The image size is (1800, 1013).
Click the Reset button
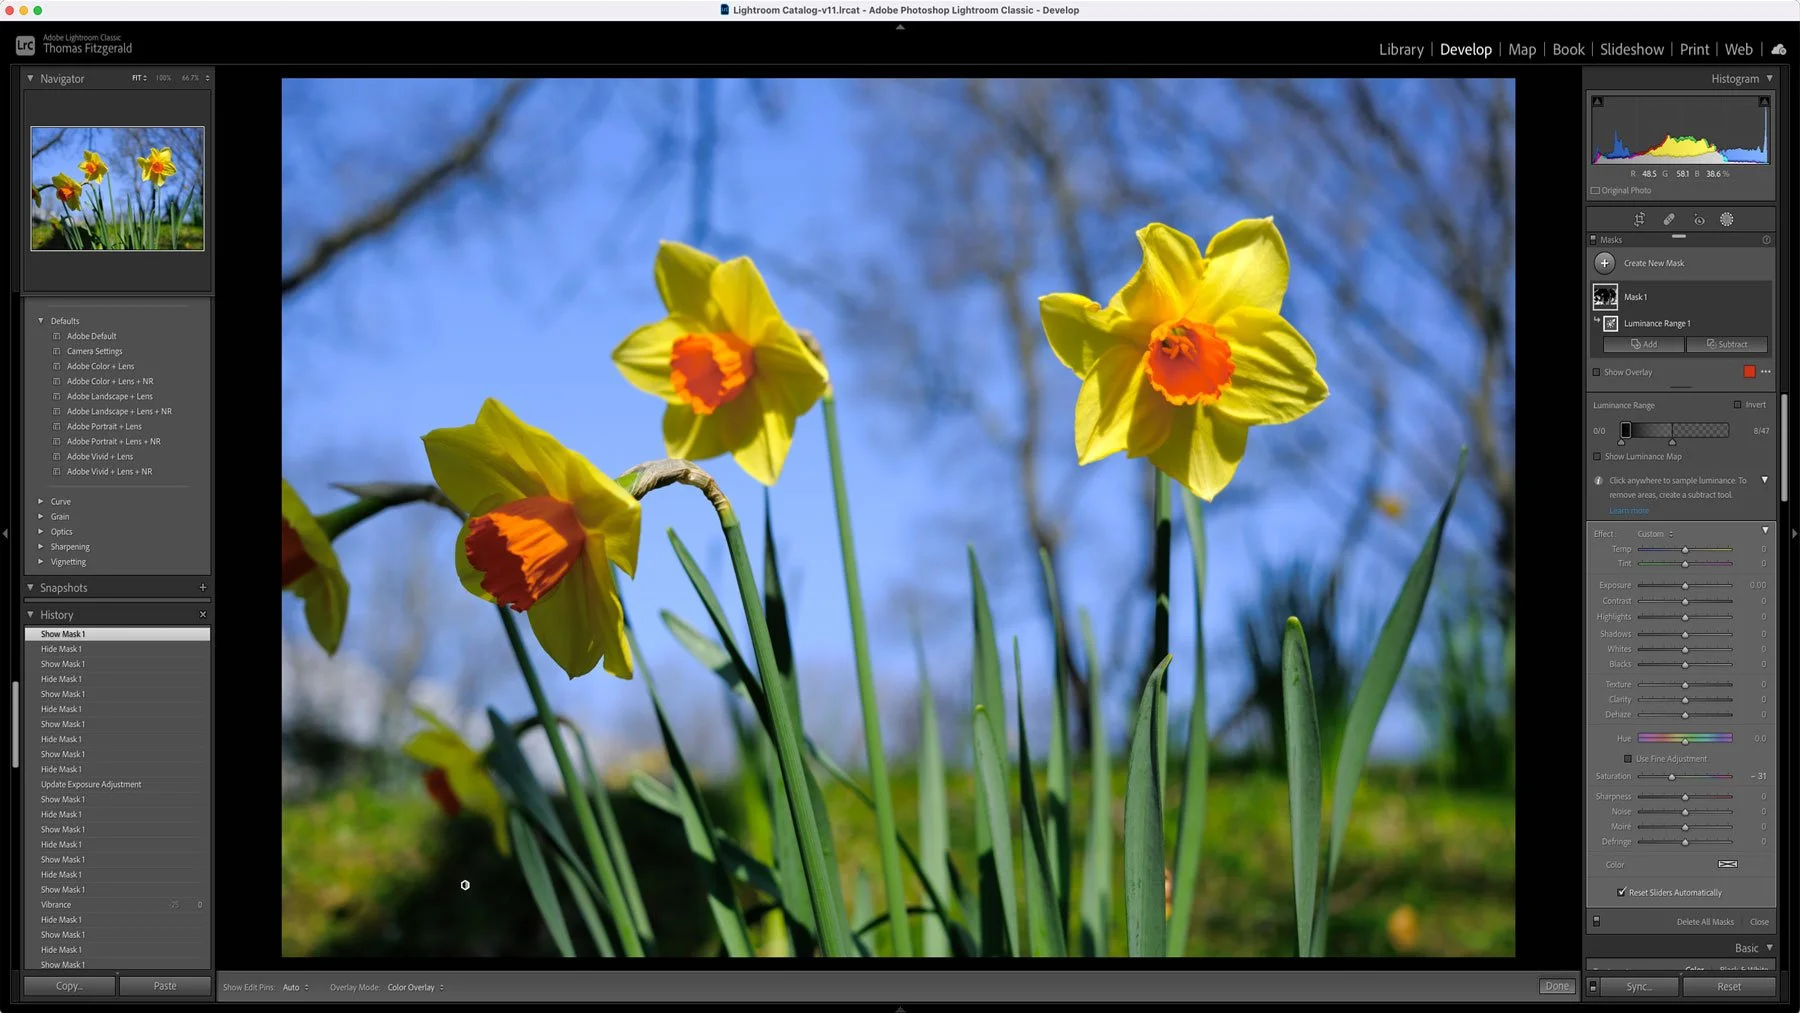pos(1729,986)
